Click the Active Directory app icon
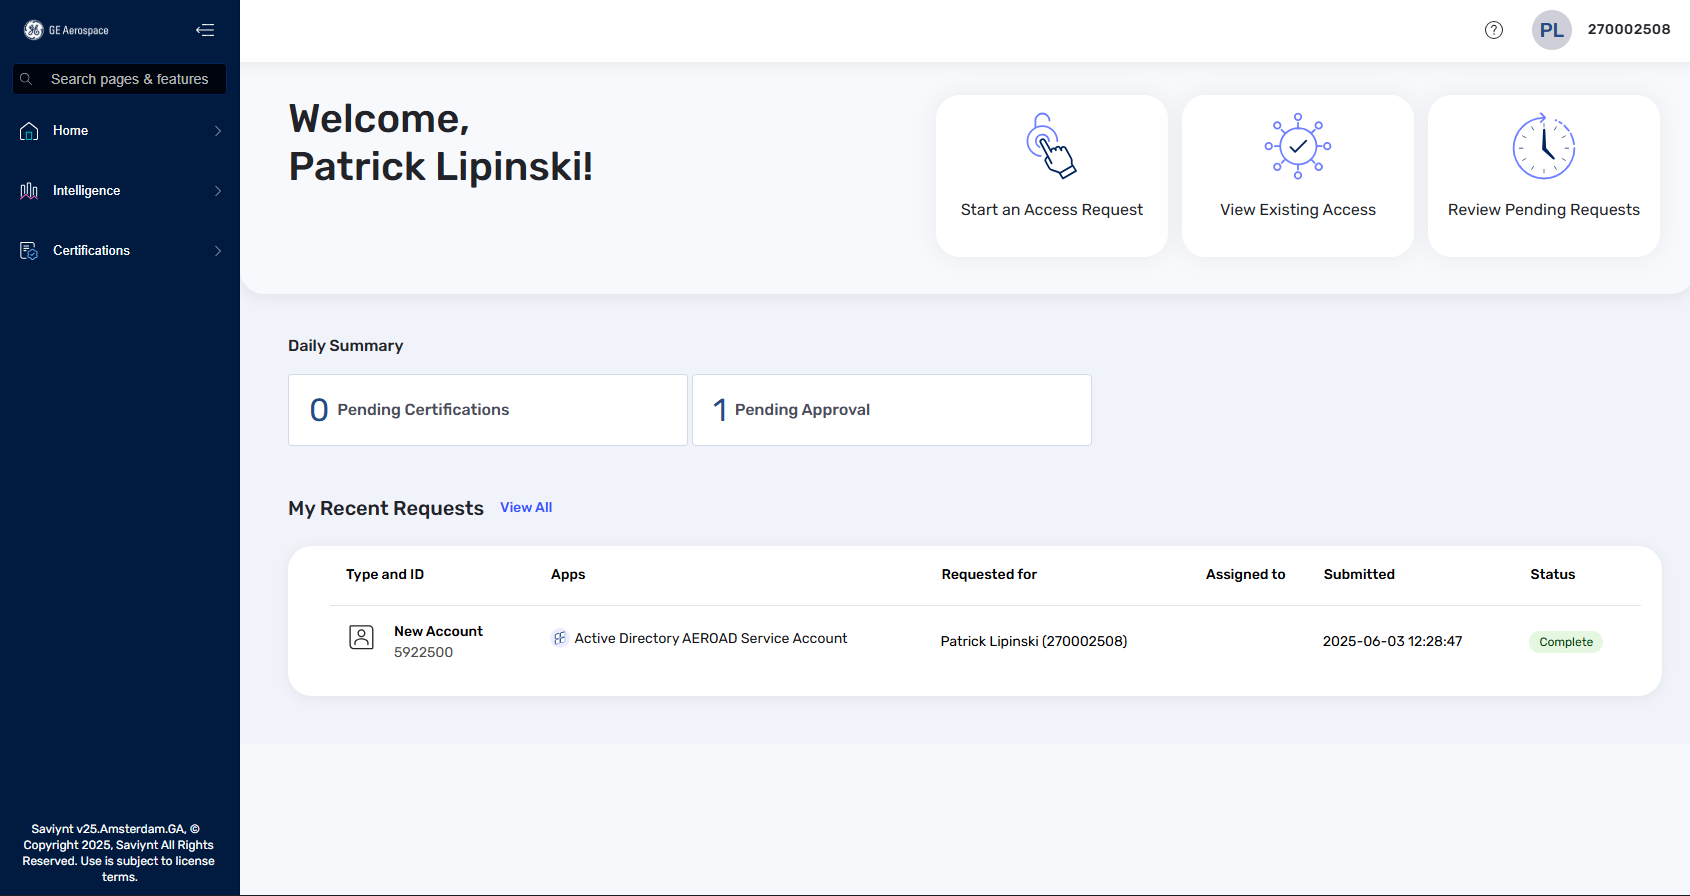Viewport: 1690px width, 896px height. pyautogui.click(x=560, y=638)
